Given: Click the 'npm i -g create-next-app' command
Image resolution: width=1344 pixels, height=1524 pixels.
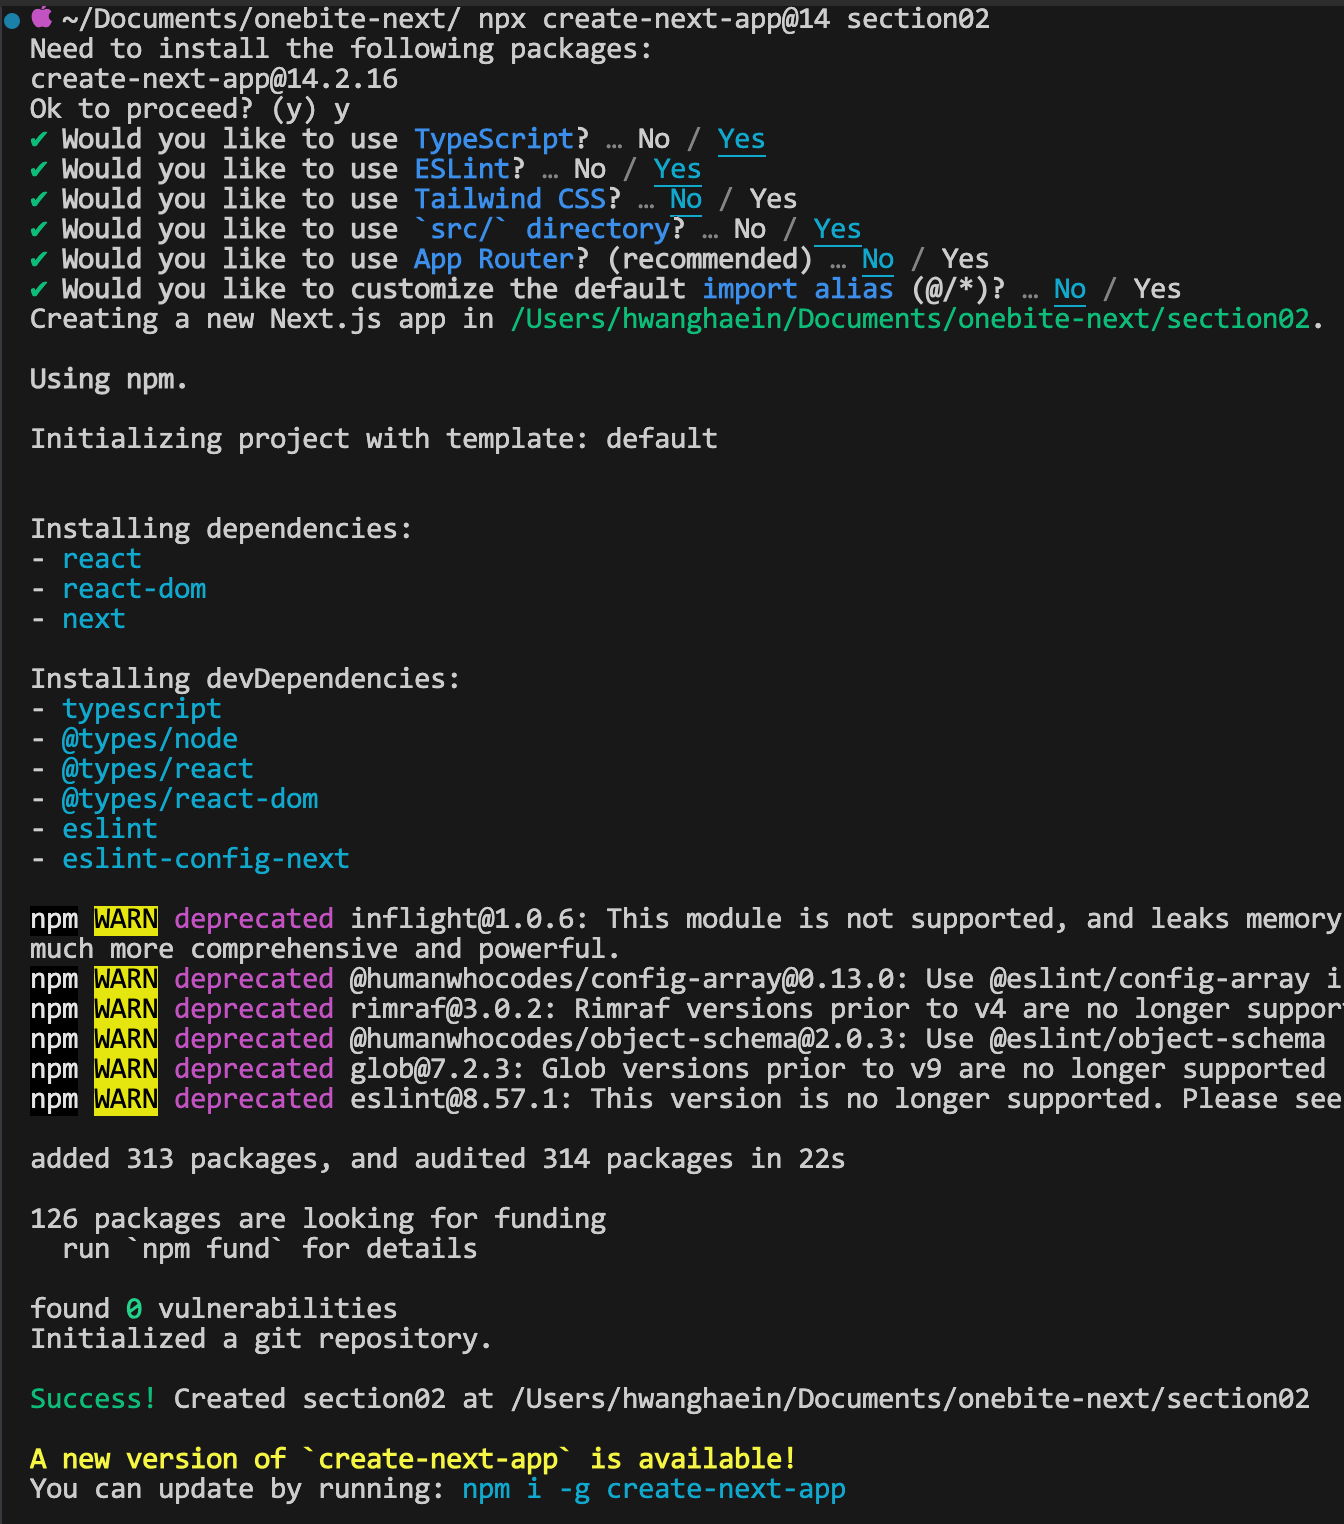Looking at the screenshot, I should click(654, 1489).
